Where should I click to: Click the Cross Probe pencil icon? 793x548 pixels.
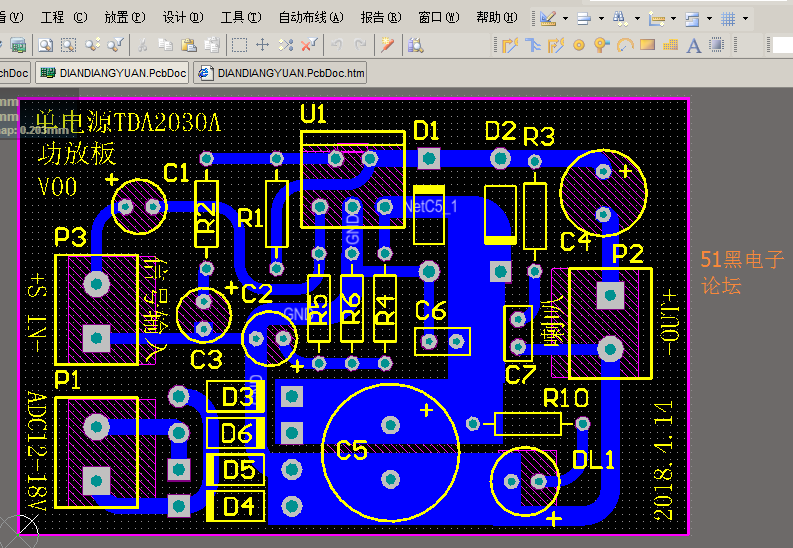387,45
